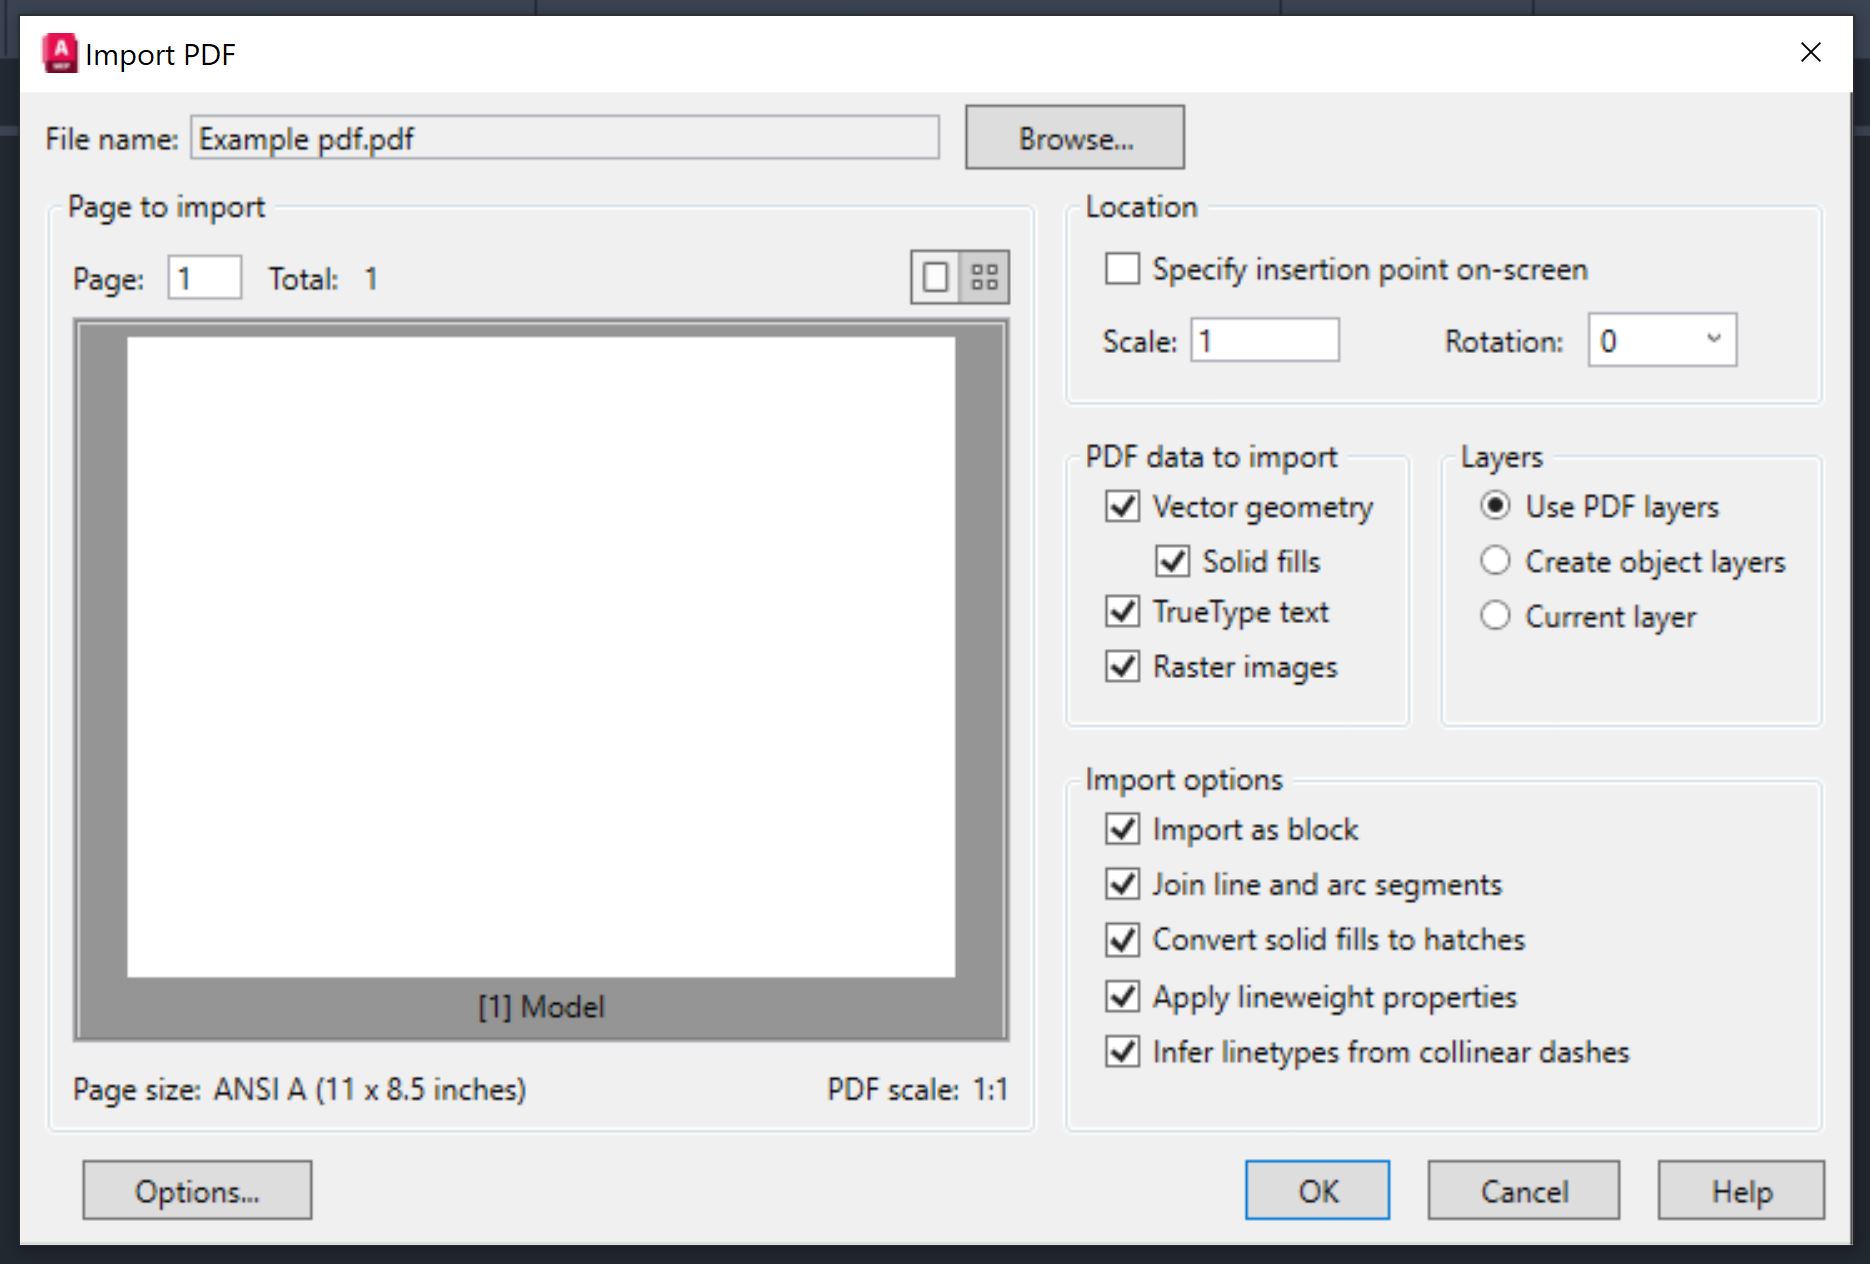This screenshot has width=1870, height=1264.
Task: Open the Rotation dropdown
Action: [x=1714, y=340]
